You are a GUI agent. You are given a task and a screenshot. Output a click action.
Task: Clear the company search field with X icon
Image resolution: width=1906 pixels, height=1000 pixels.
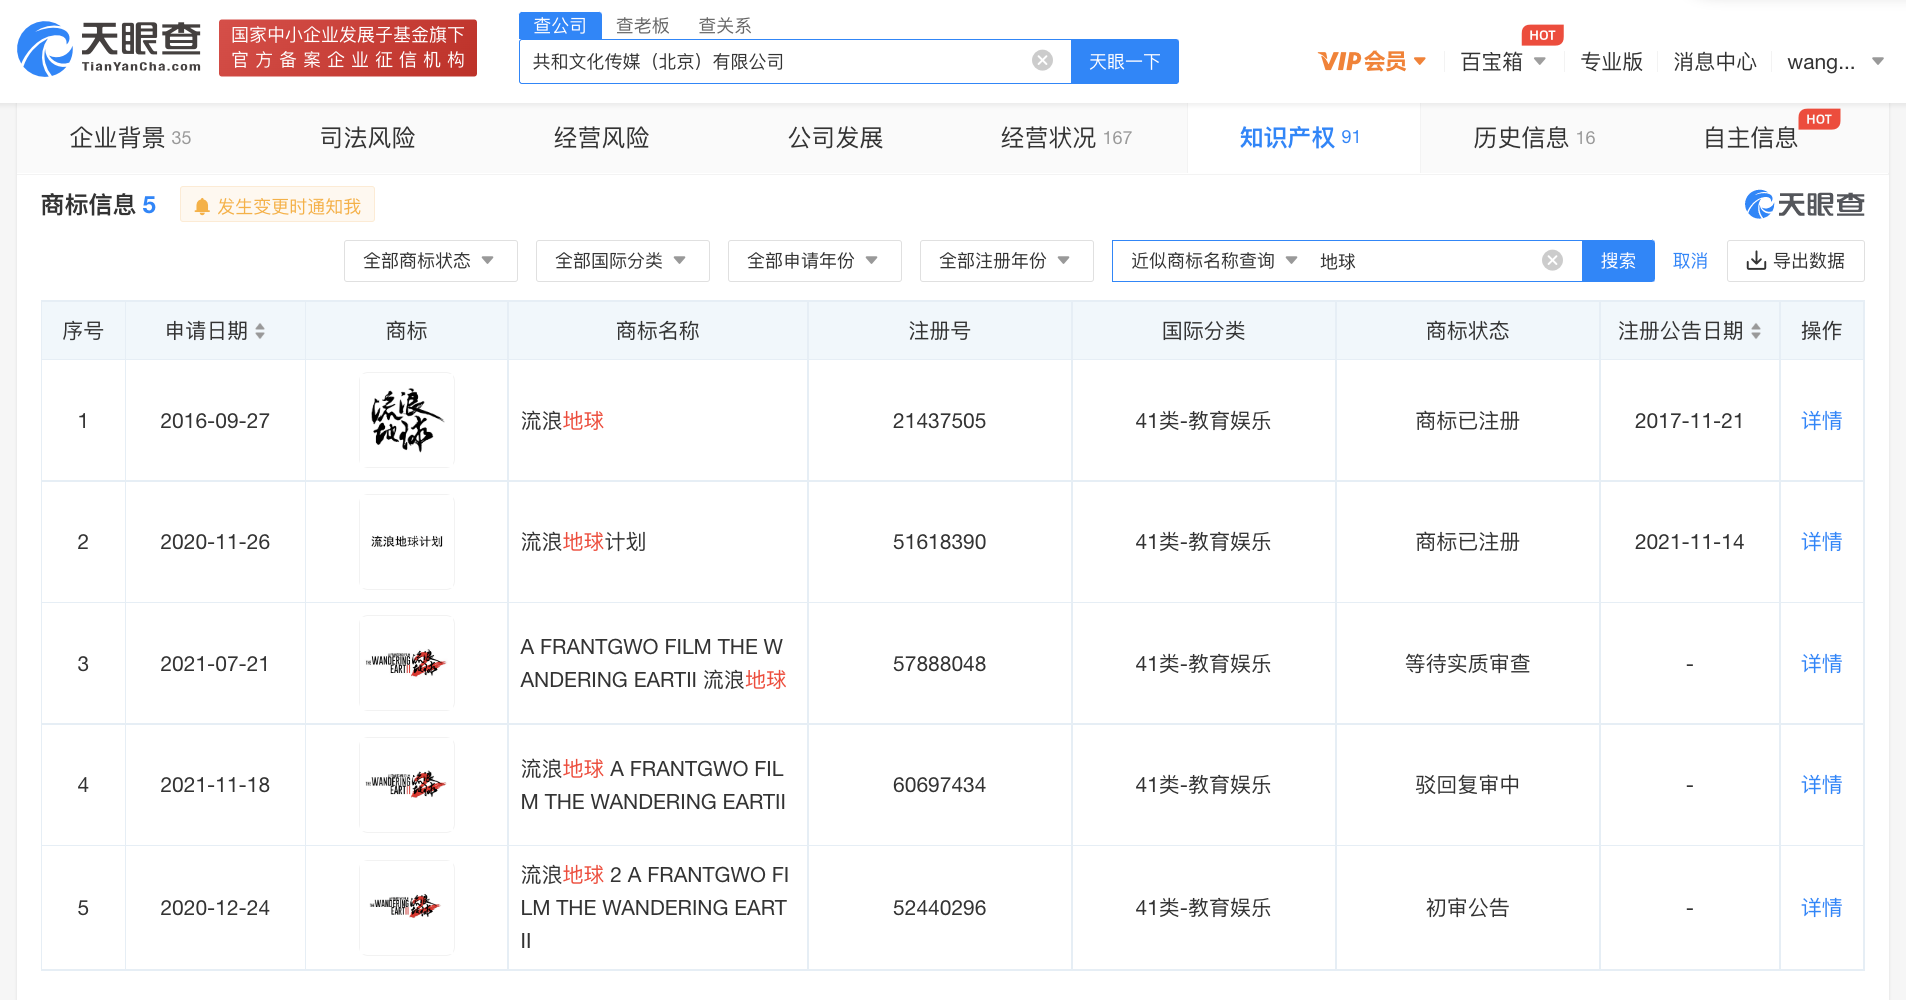(x=1042, y=61)
